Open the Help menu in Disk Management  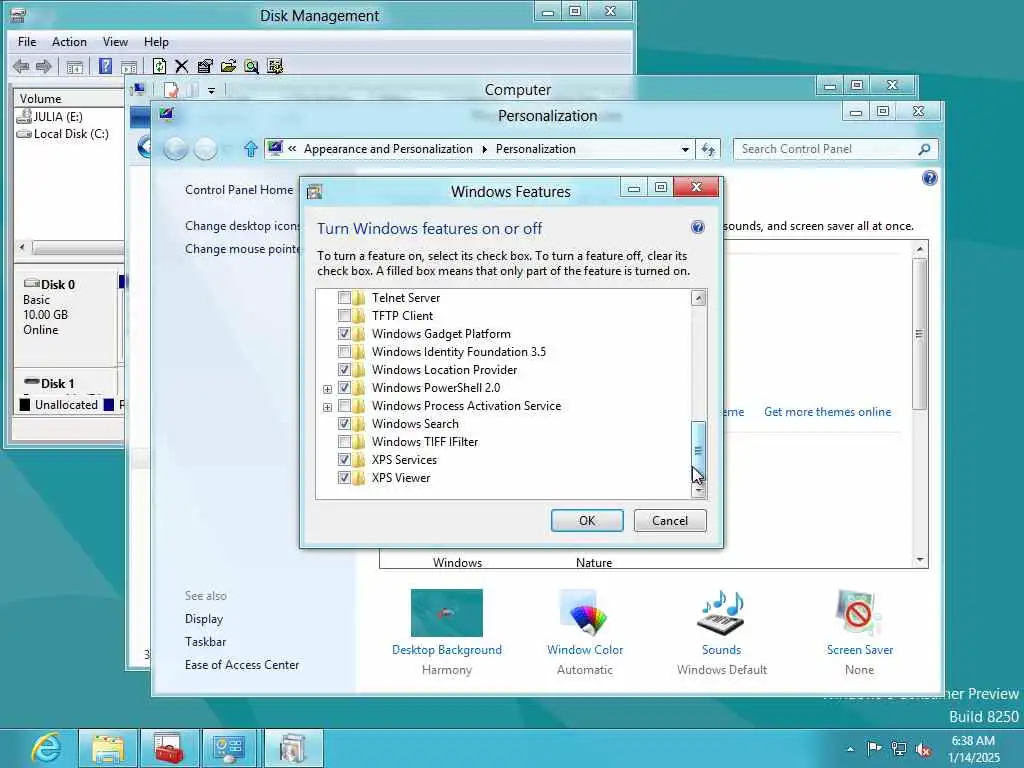click(x=156, y=42)
